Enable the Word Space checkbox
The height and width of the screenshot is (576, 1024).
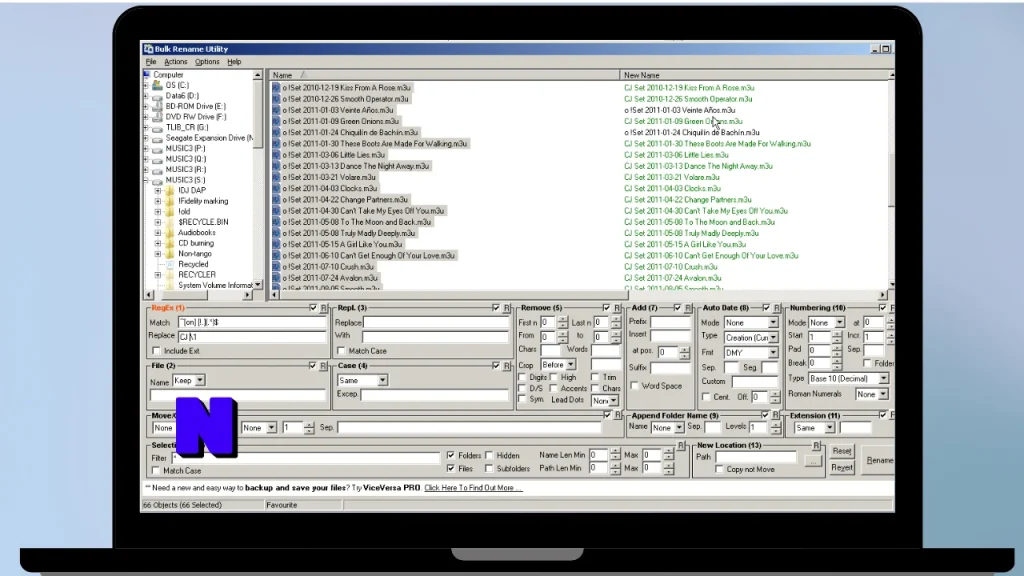point(634,386)
